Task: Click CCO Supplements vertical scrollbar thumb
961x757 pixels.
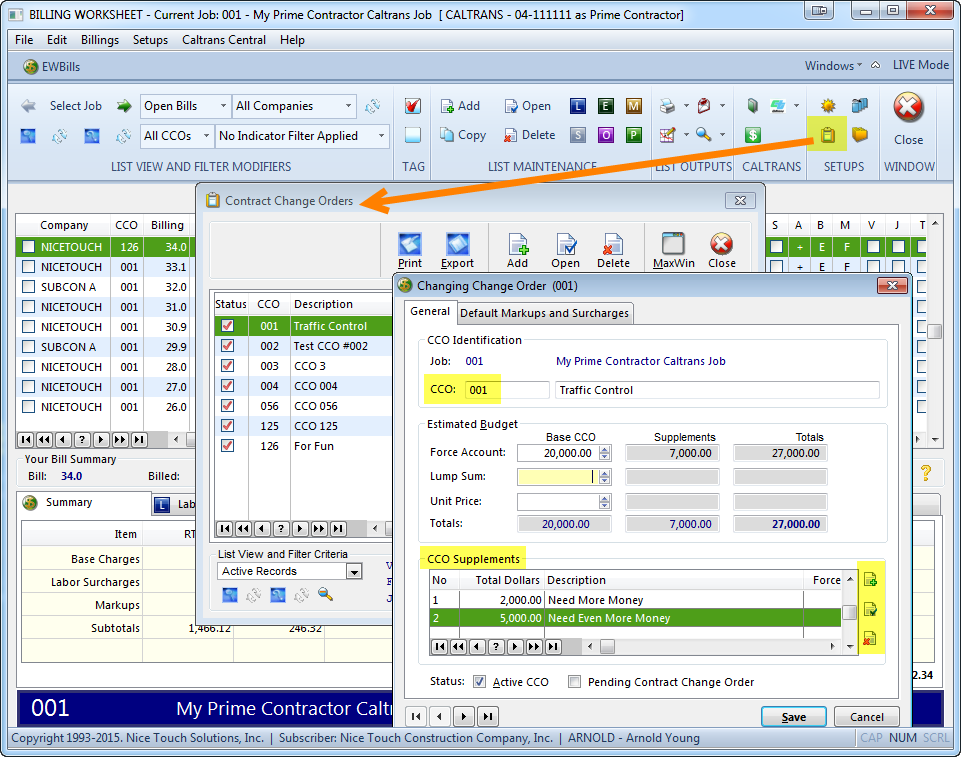Action: click(x=849, y=612)
